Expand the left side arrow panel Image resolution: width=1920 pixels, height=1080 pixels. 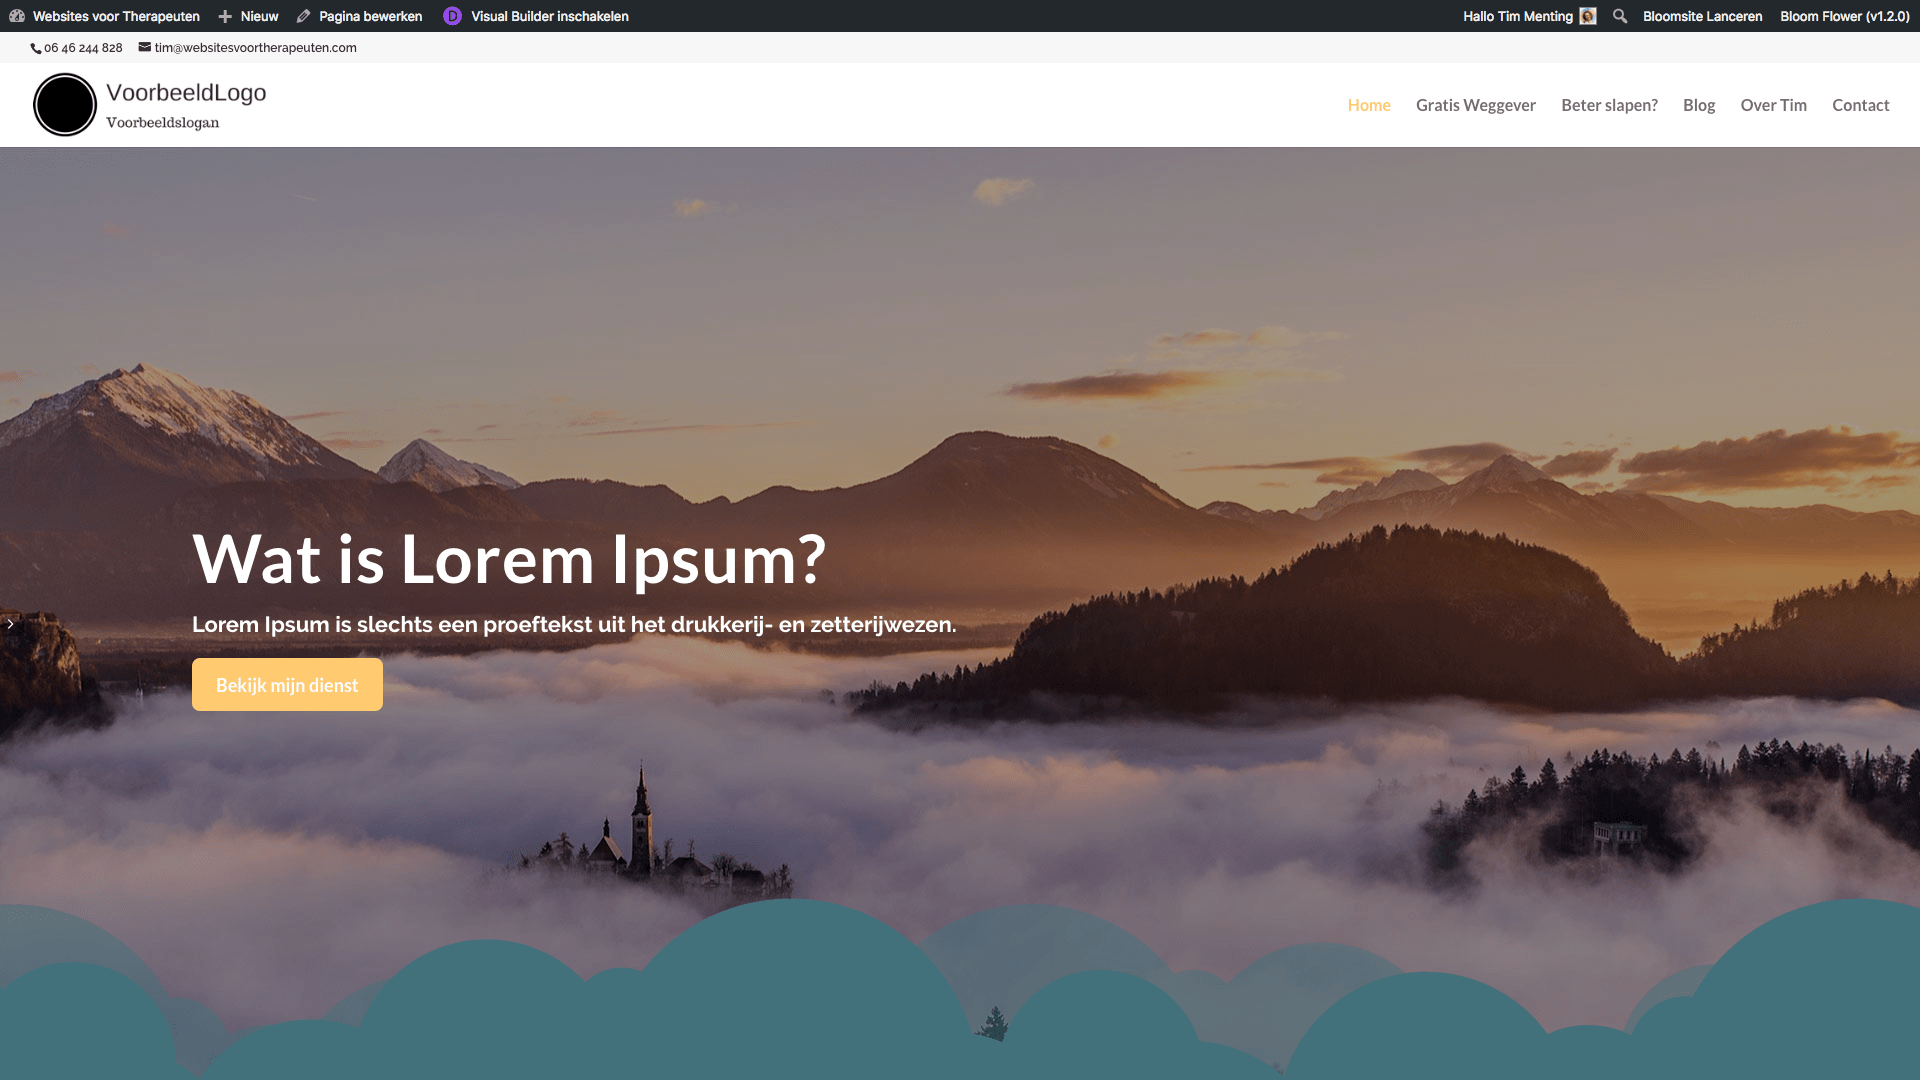pyautogui.click(x=10, y=624)
